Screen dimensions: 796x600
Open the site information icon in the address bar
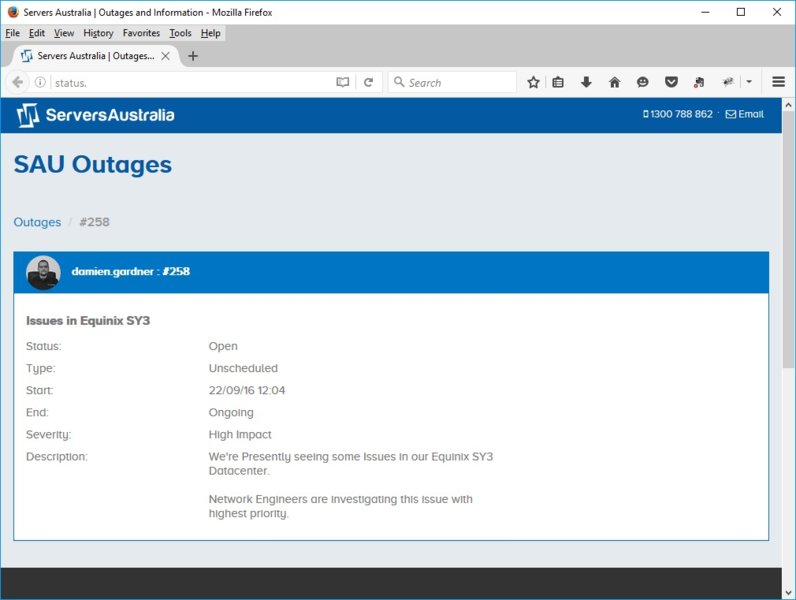point(40,82)
